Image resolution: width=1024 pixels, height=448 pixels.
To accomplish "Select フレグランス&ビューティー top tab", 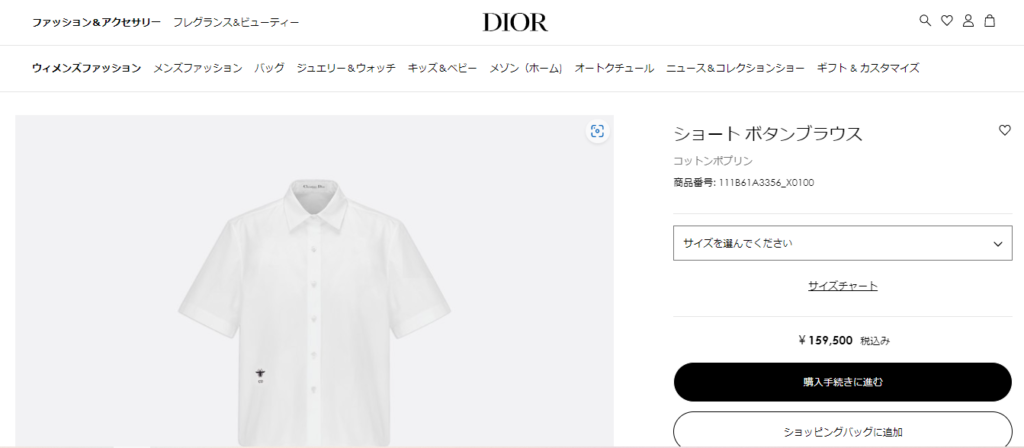I will [x=236, y=22].
